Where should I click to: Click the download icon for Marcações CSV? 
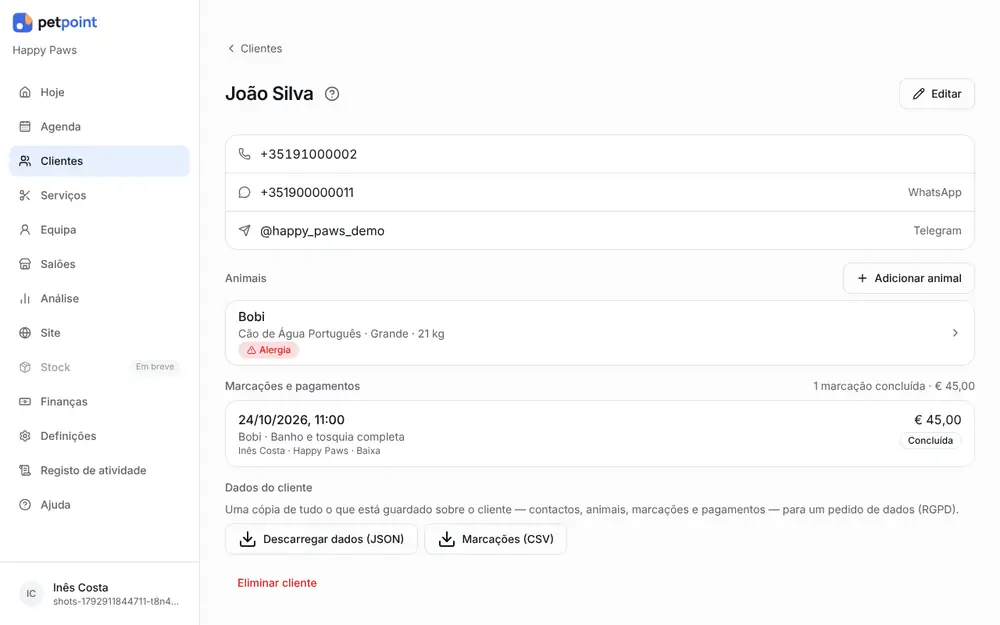pos(446,539)
